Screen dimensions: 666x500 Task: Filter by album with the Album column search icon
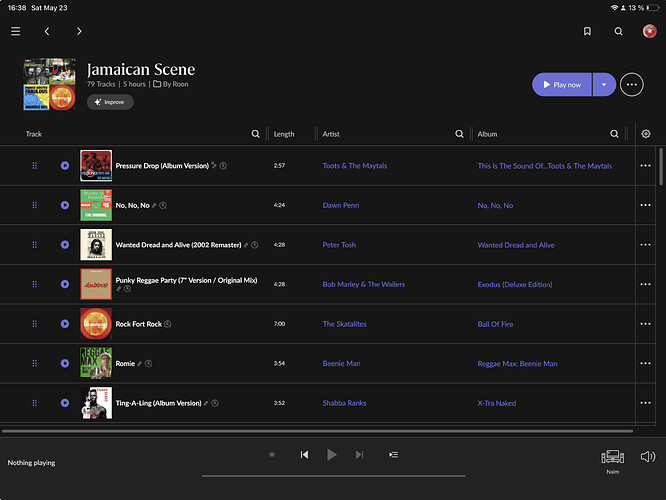click(x=614, y=134)
